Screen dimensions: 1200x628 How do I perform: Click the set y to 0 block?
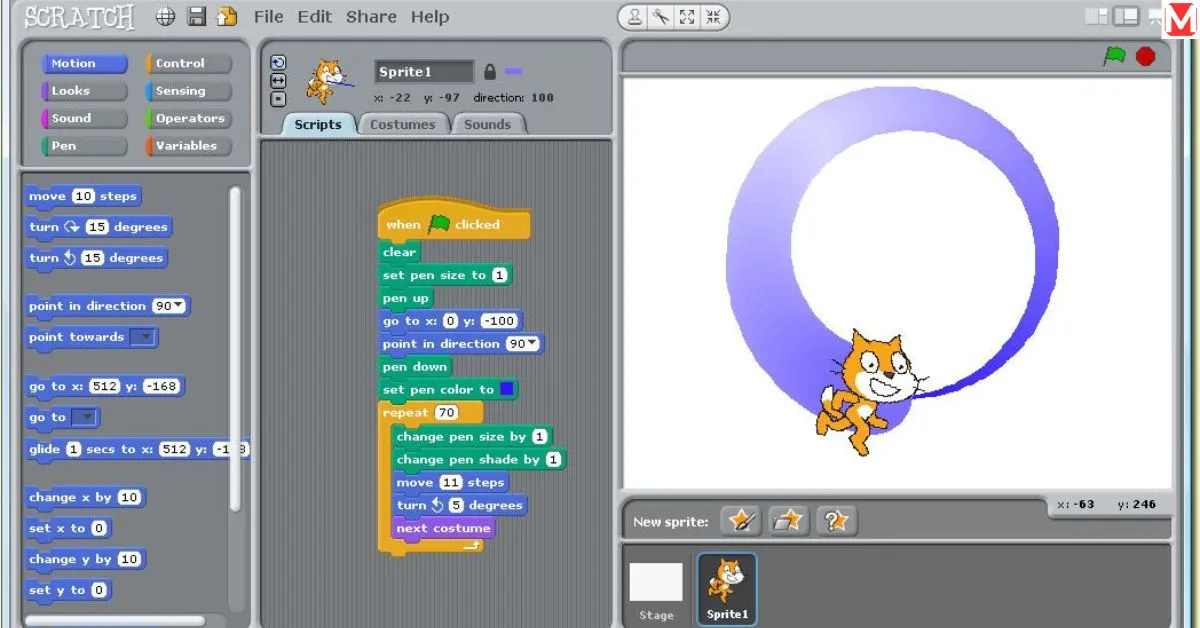pos(68,590)
